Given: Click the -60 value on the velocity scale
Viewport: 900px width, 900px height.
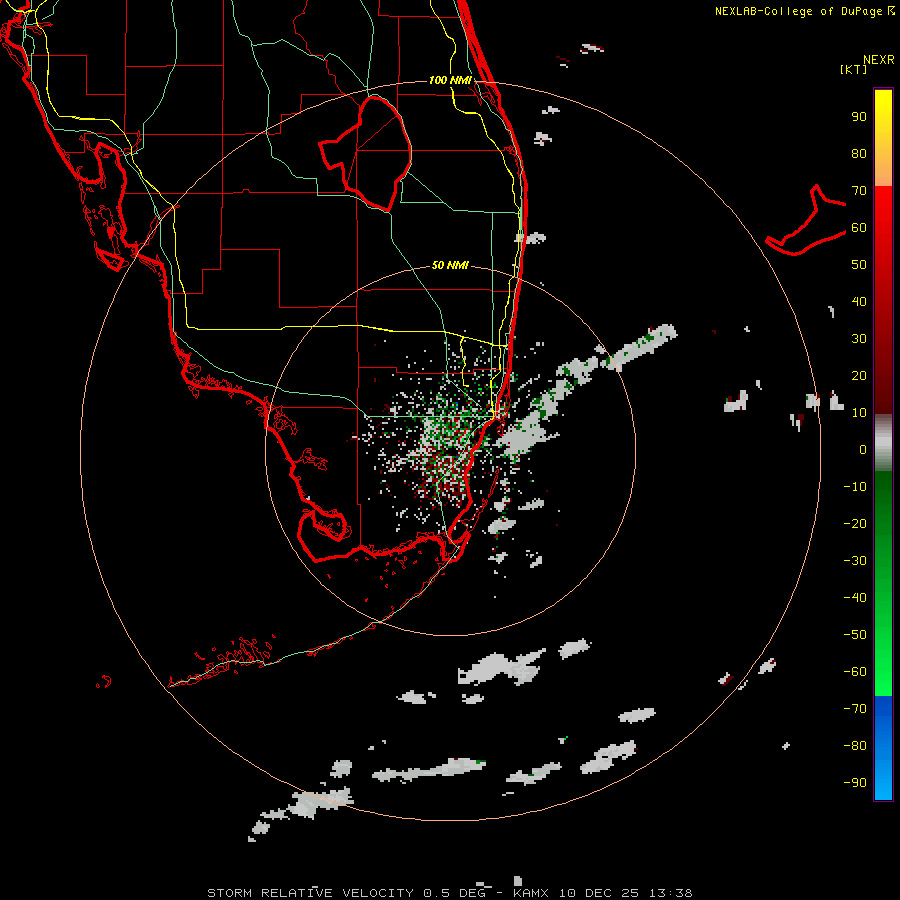Looking at the screenshot, I should coord(855,672).
